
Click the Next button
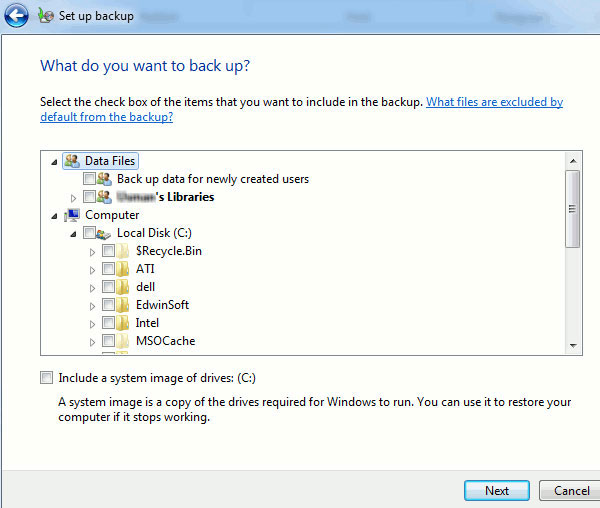tap(497, 491)
